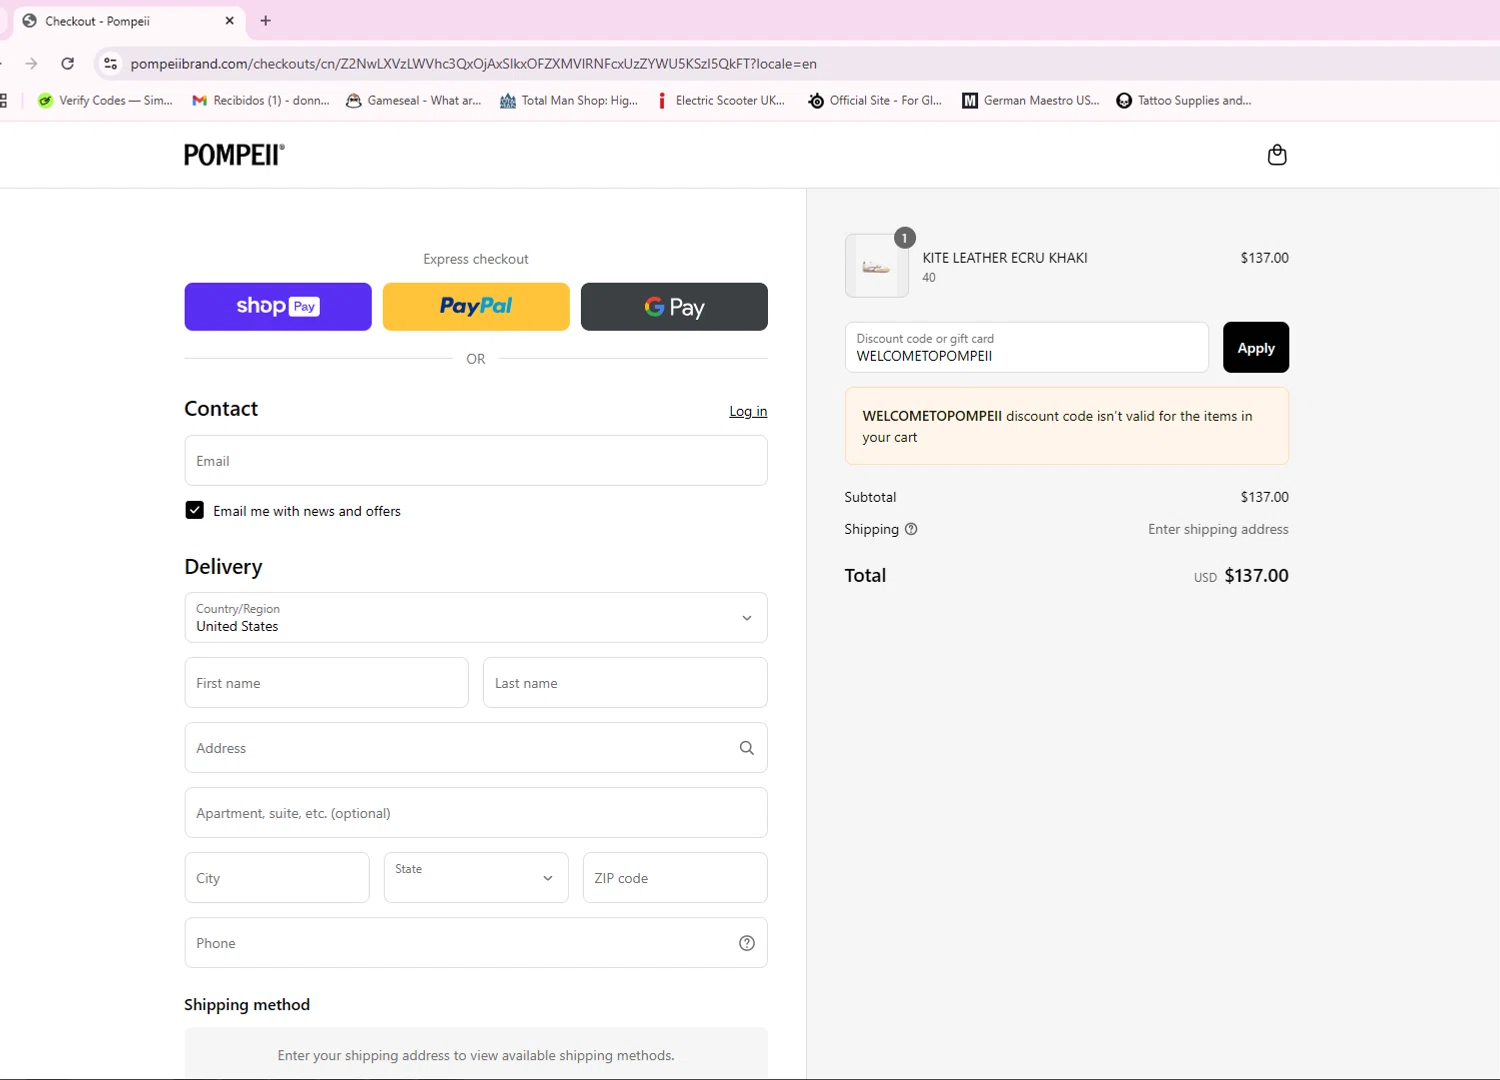Open the Tattoo Supplies bookmark

pyautogui.click(x=1184, y=100)
